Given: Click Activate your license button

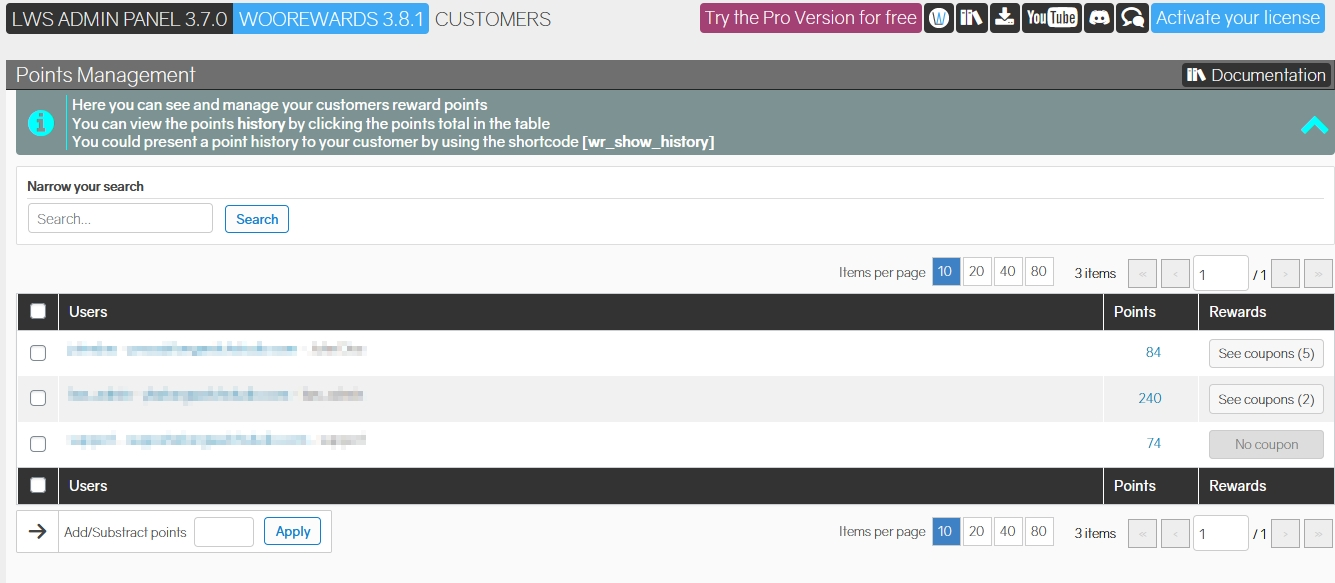Looking at the screenshot, I should point(1238,18).
